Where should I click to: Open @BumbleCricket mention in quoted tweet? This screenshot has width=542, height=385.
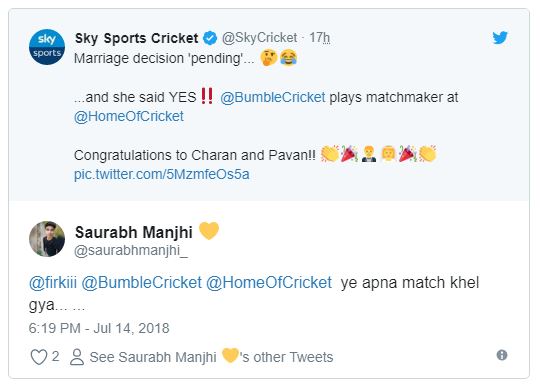pyautogui.click(x=272, y=97)
